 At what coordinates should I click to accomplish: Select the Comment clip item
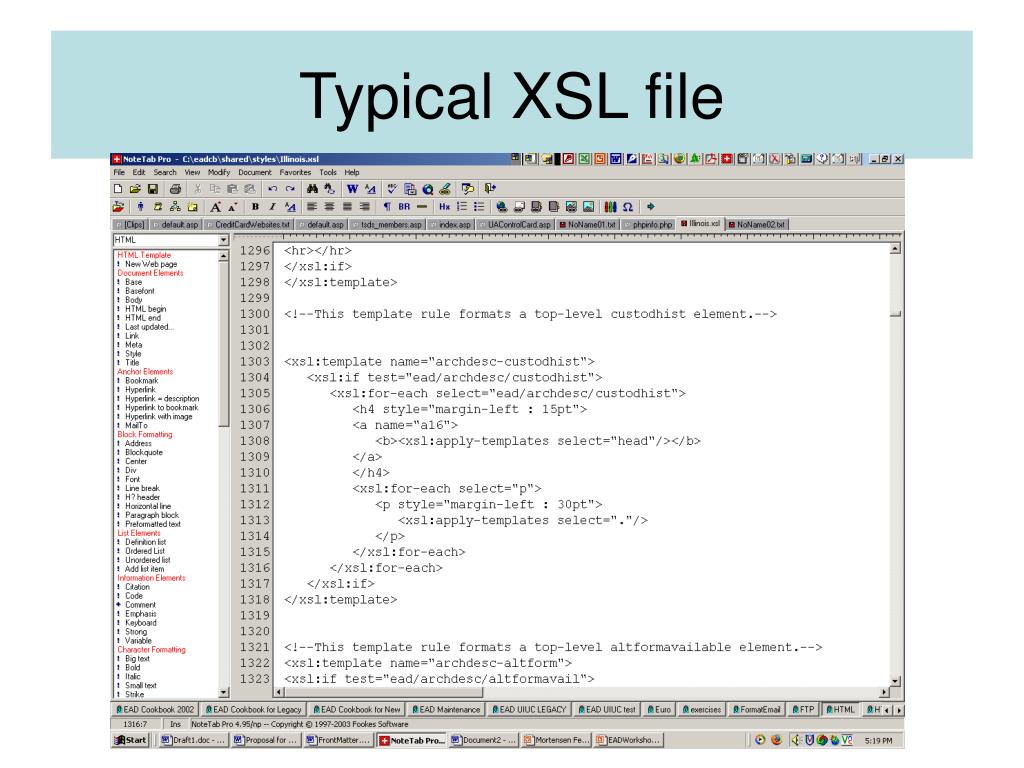coord(140,605)
